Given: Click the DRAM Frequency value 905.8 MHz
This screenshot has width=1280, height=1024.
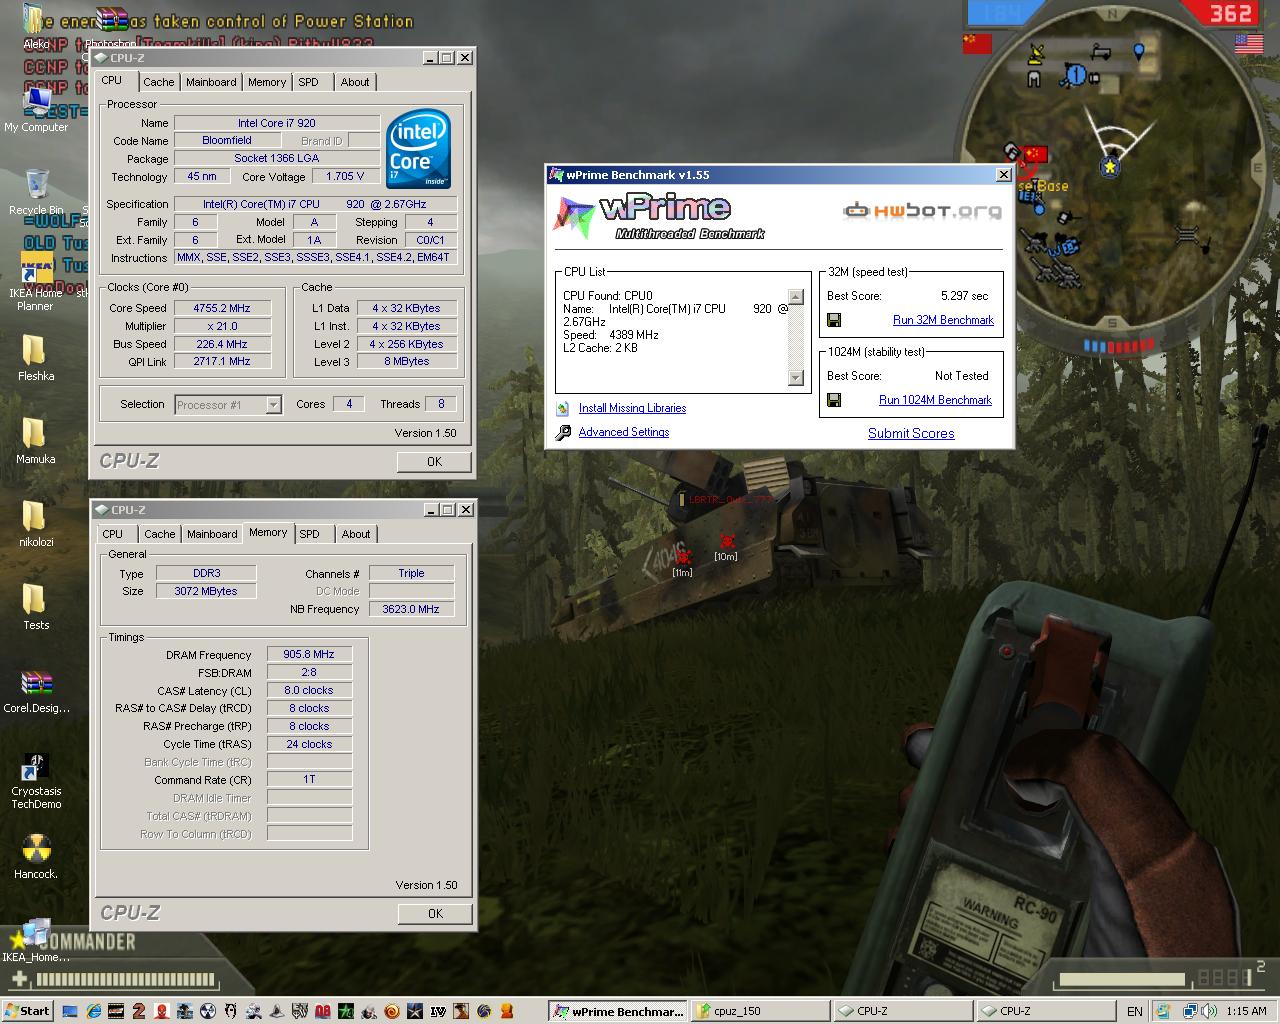Looking at the screenshot, I should [309, 654].
